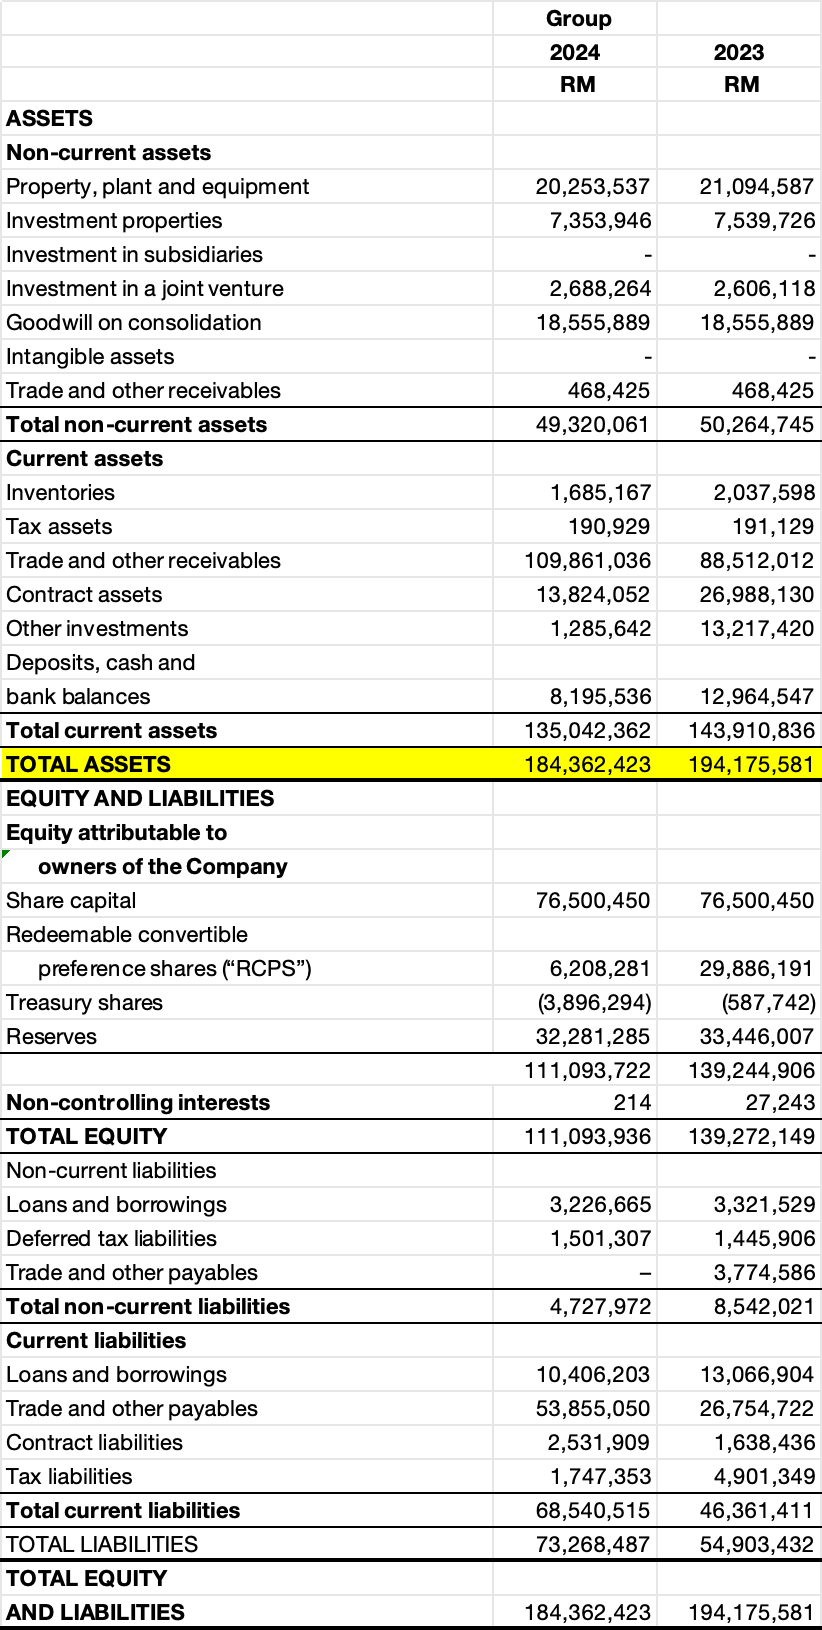Click the 2024 Deferred tax liabilities value
Viewport: 822px width, 1630px height.
(600, 1239)
